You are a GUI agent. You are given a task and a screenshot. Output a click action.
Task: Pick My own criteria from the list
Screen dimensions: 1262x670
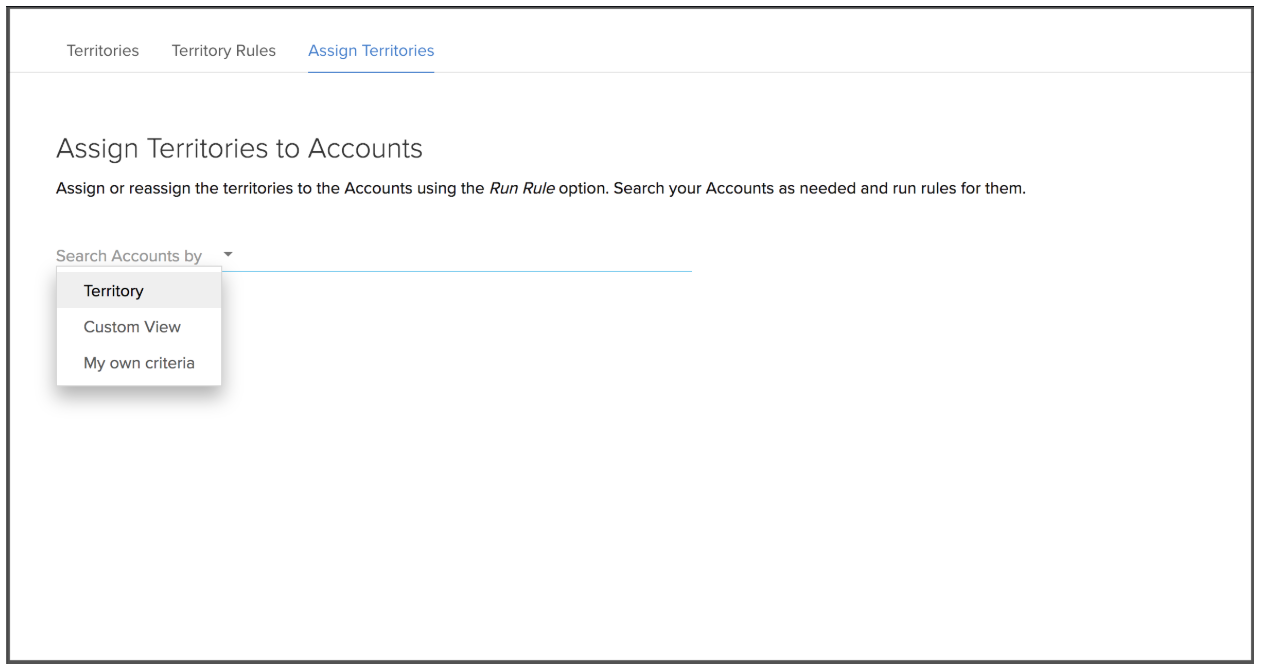tap(139, 363)
